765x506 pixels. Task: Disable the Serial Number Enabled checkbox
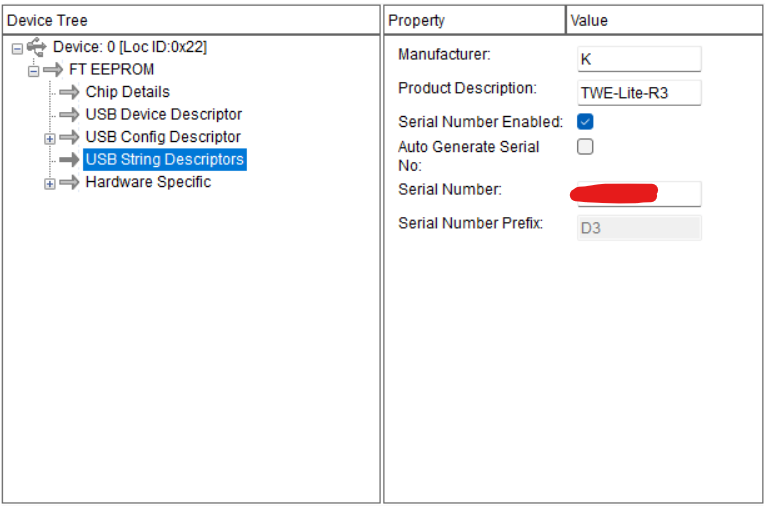pos(586,122)
